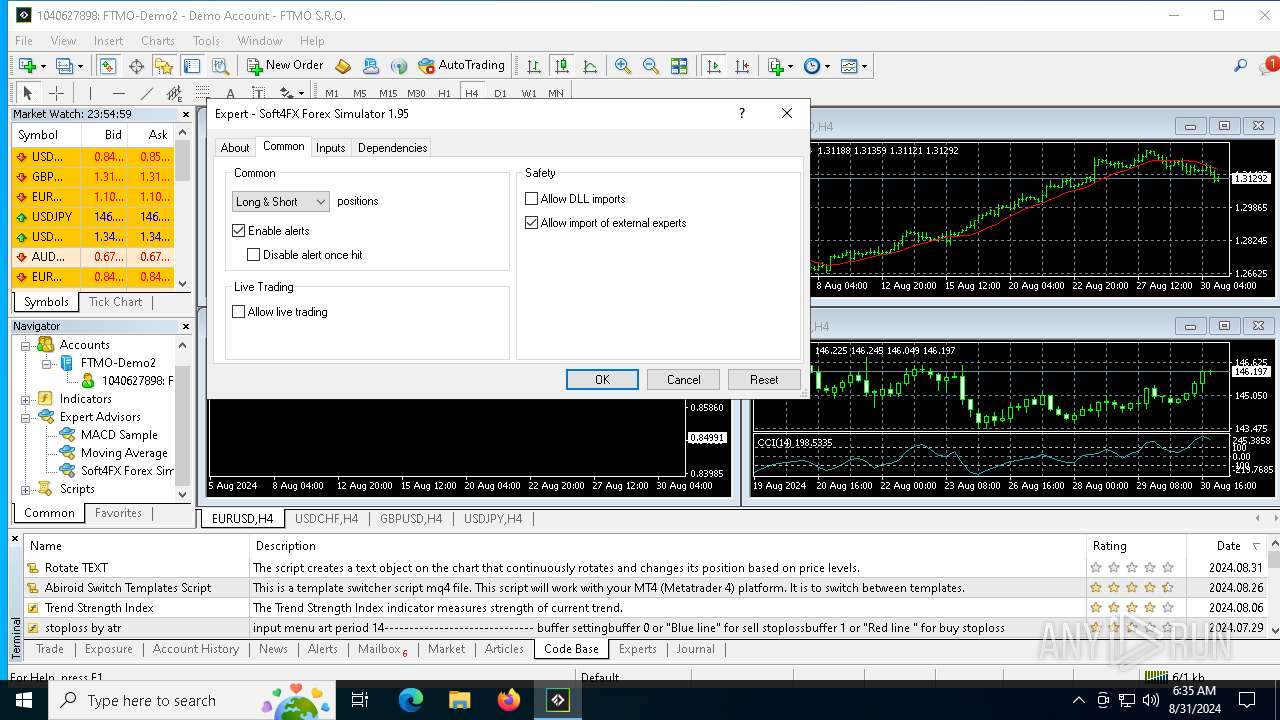Click the Market Watch panel scrollbar
Viewport: 1280px width, 720px height.
click(x=183, y=207)
